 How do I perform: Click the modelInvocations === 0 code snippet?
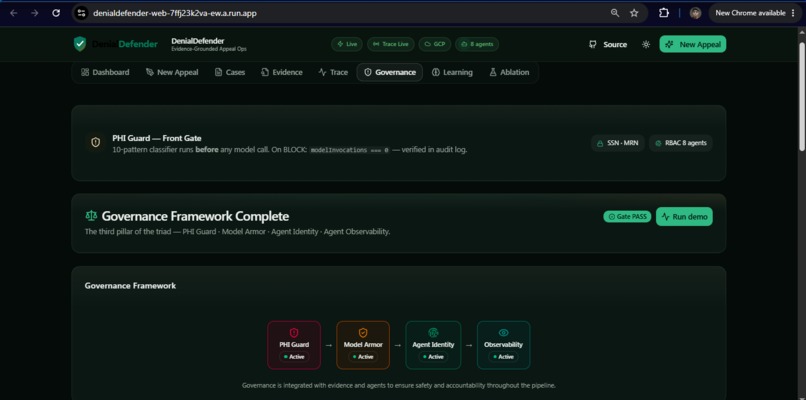tap(350, 150)
